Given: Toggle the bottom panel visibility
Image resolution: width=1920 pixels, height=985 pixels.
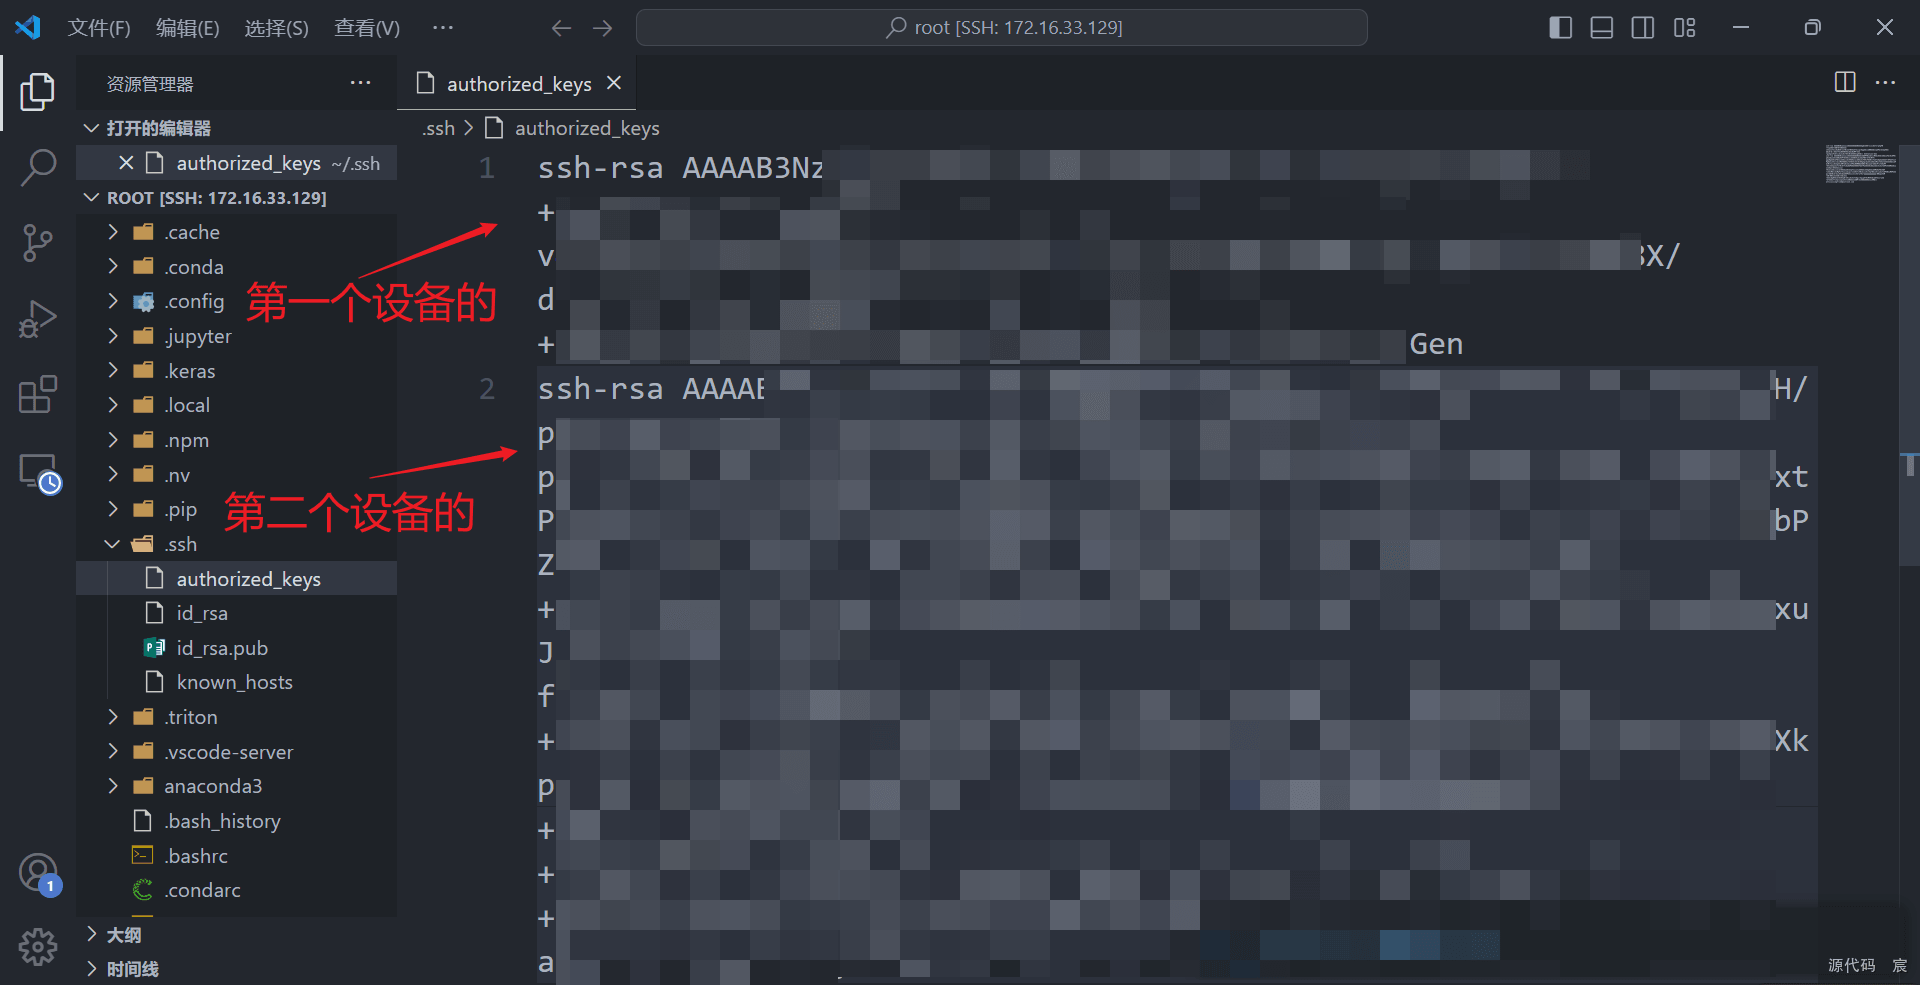Looking at the screenshot, I should 1601,28.
